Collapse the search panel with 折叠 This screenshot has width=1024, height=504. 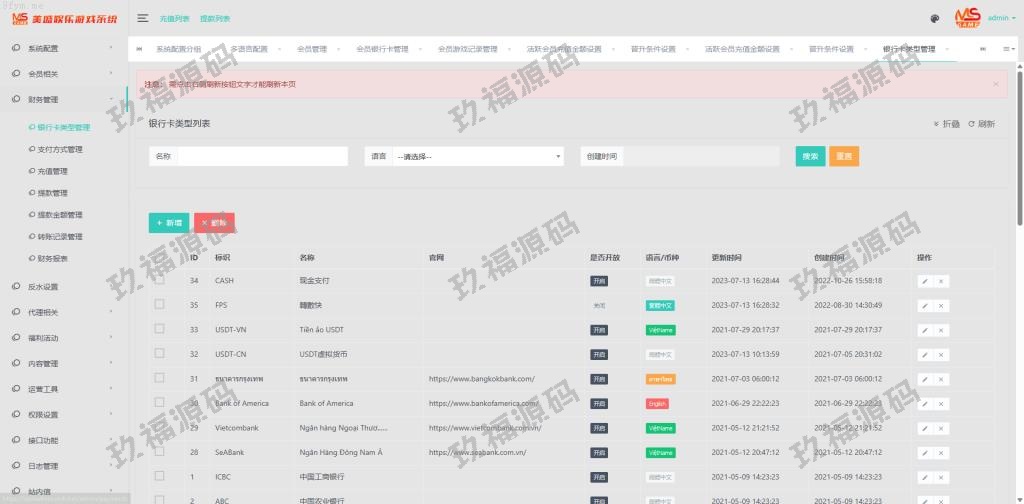point(946,124)
